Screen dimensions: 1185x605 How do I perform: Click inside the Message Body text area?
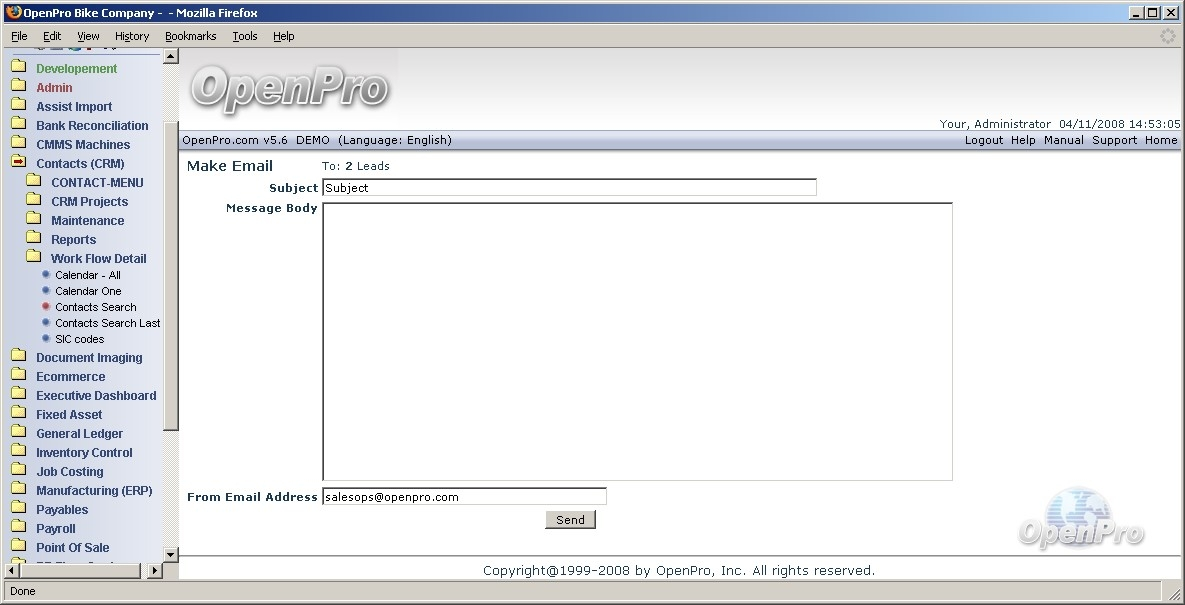[637, 342]
